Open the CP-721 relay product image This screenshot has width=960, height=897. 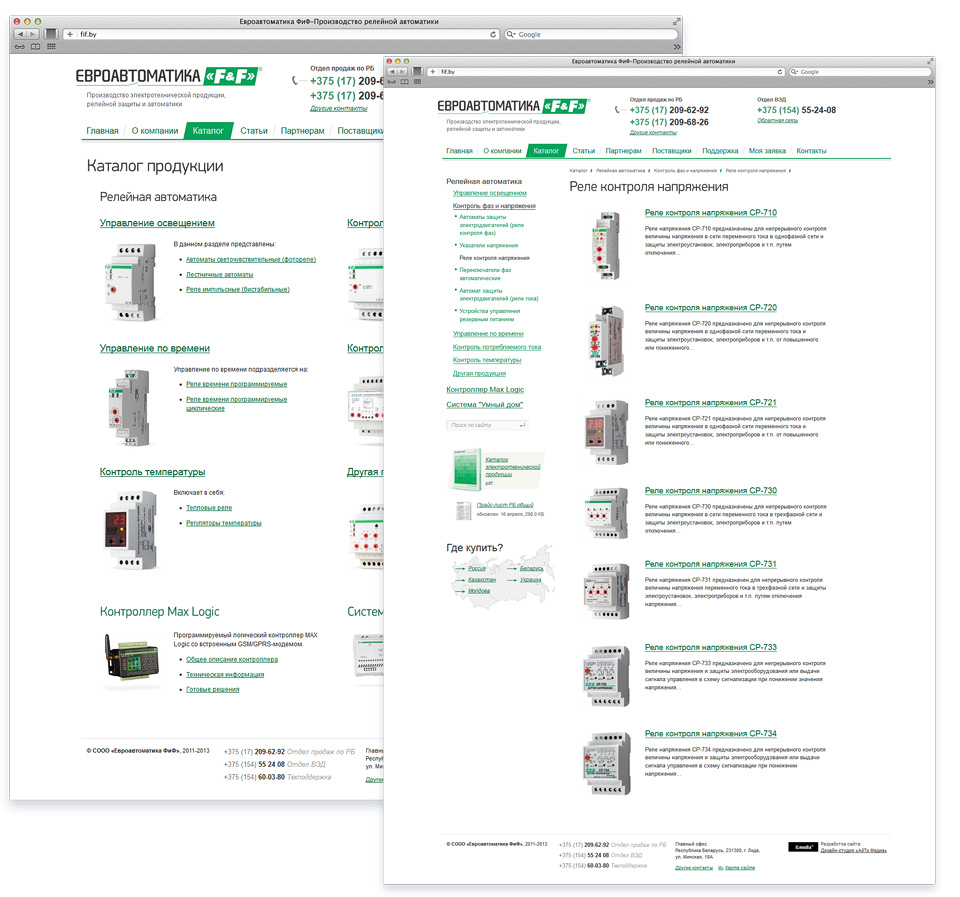[x=606, y=432]
